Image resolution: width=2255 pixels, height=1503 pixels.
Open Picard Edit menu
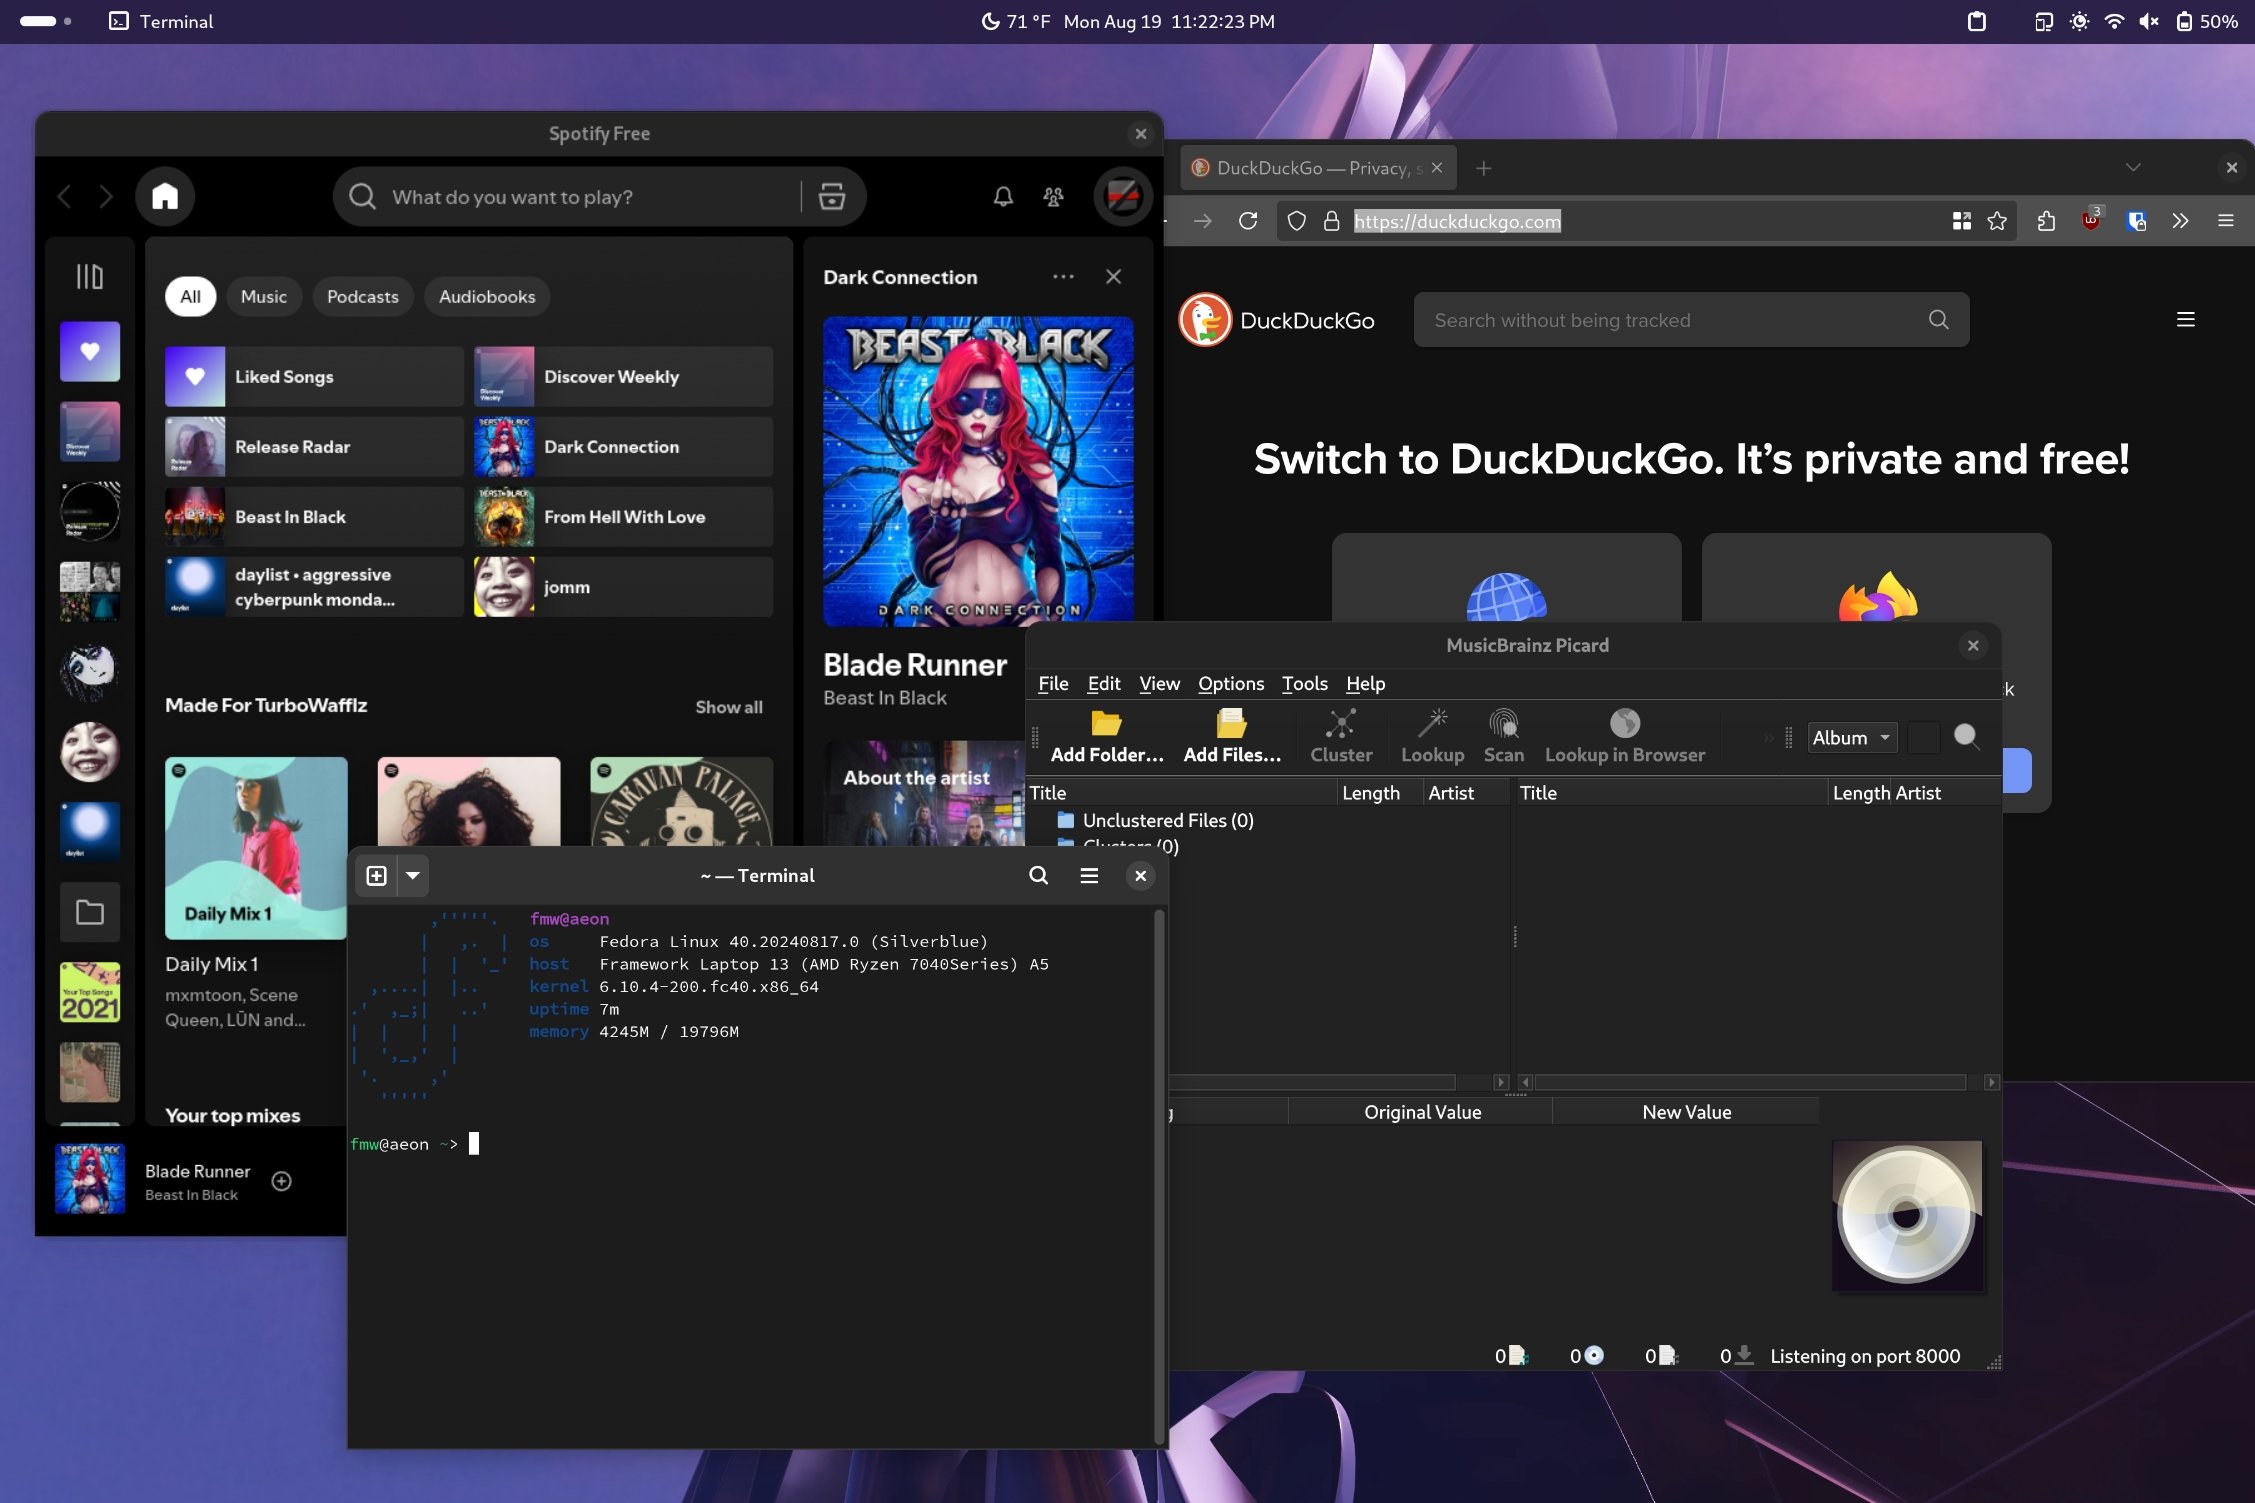1104,683
